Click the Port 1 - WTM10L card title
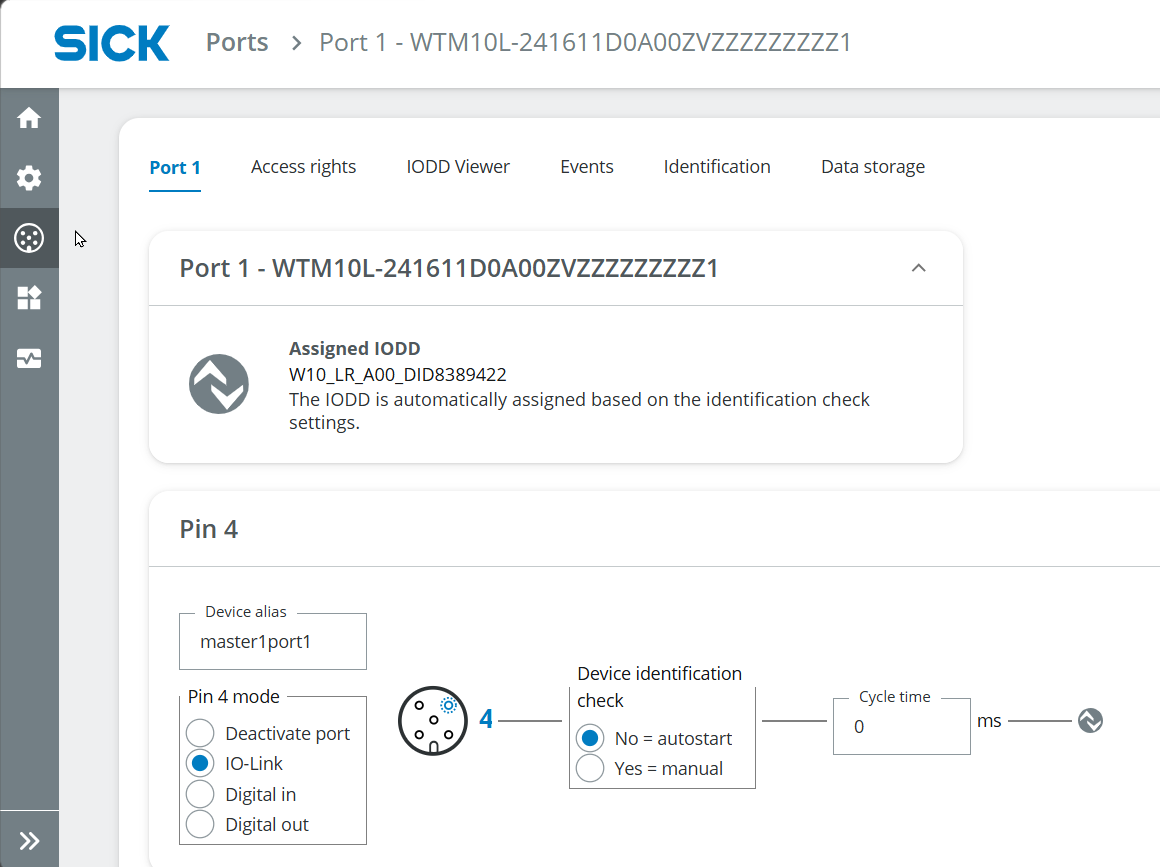Viewport: 1160px width, 867px height. (449, 268)
